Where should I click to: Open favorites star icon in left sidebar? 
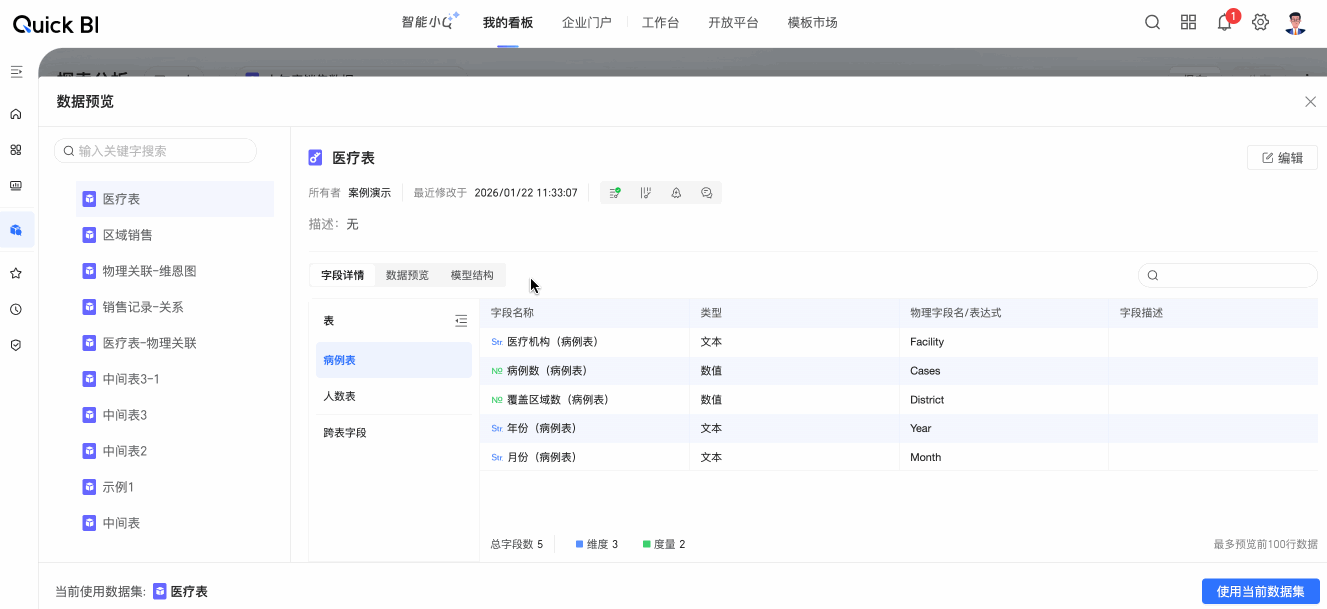(x=16, y=273)
